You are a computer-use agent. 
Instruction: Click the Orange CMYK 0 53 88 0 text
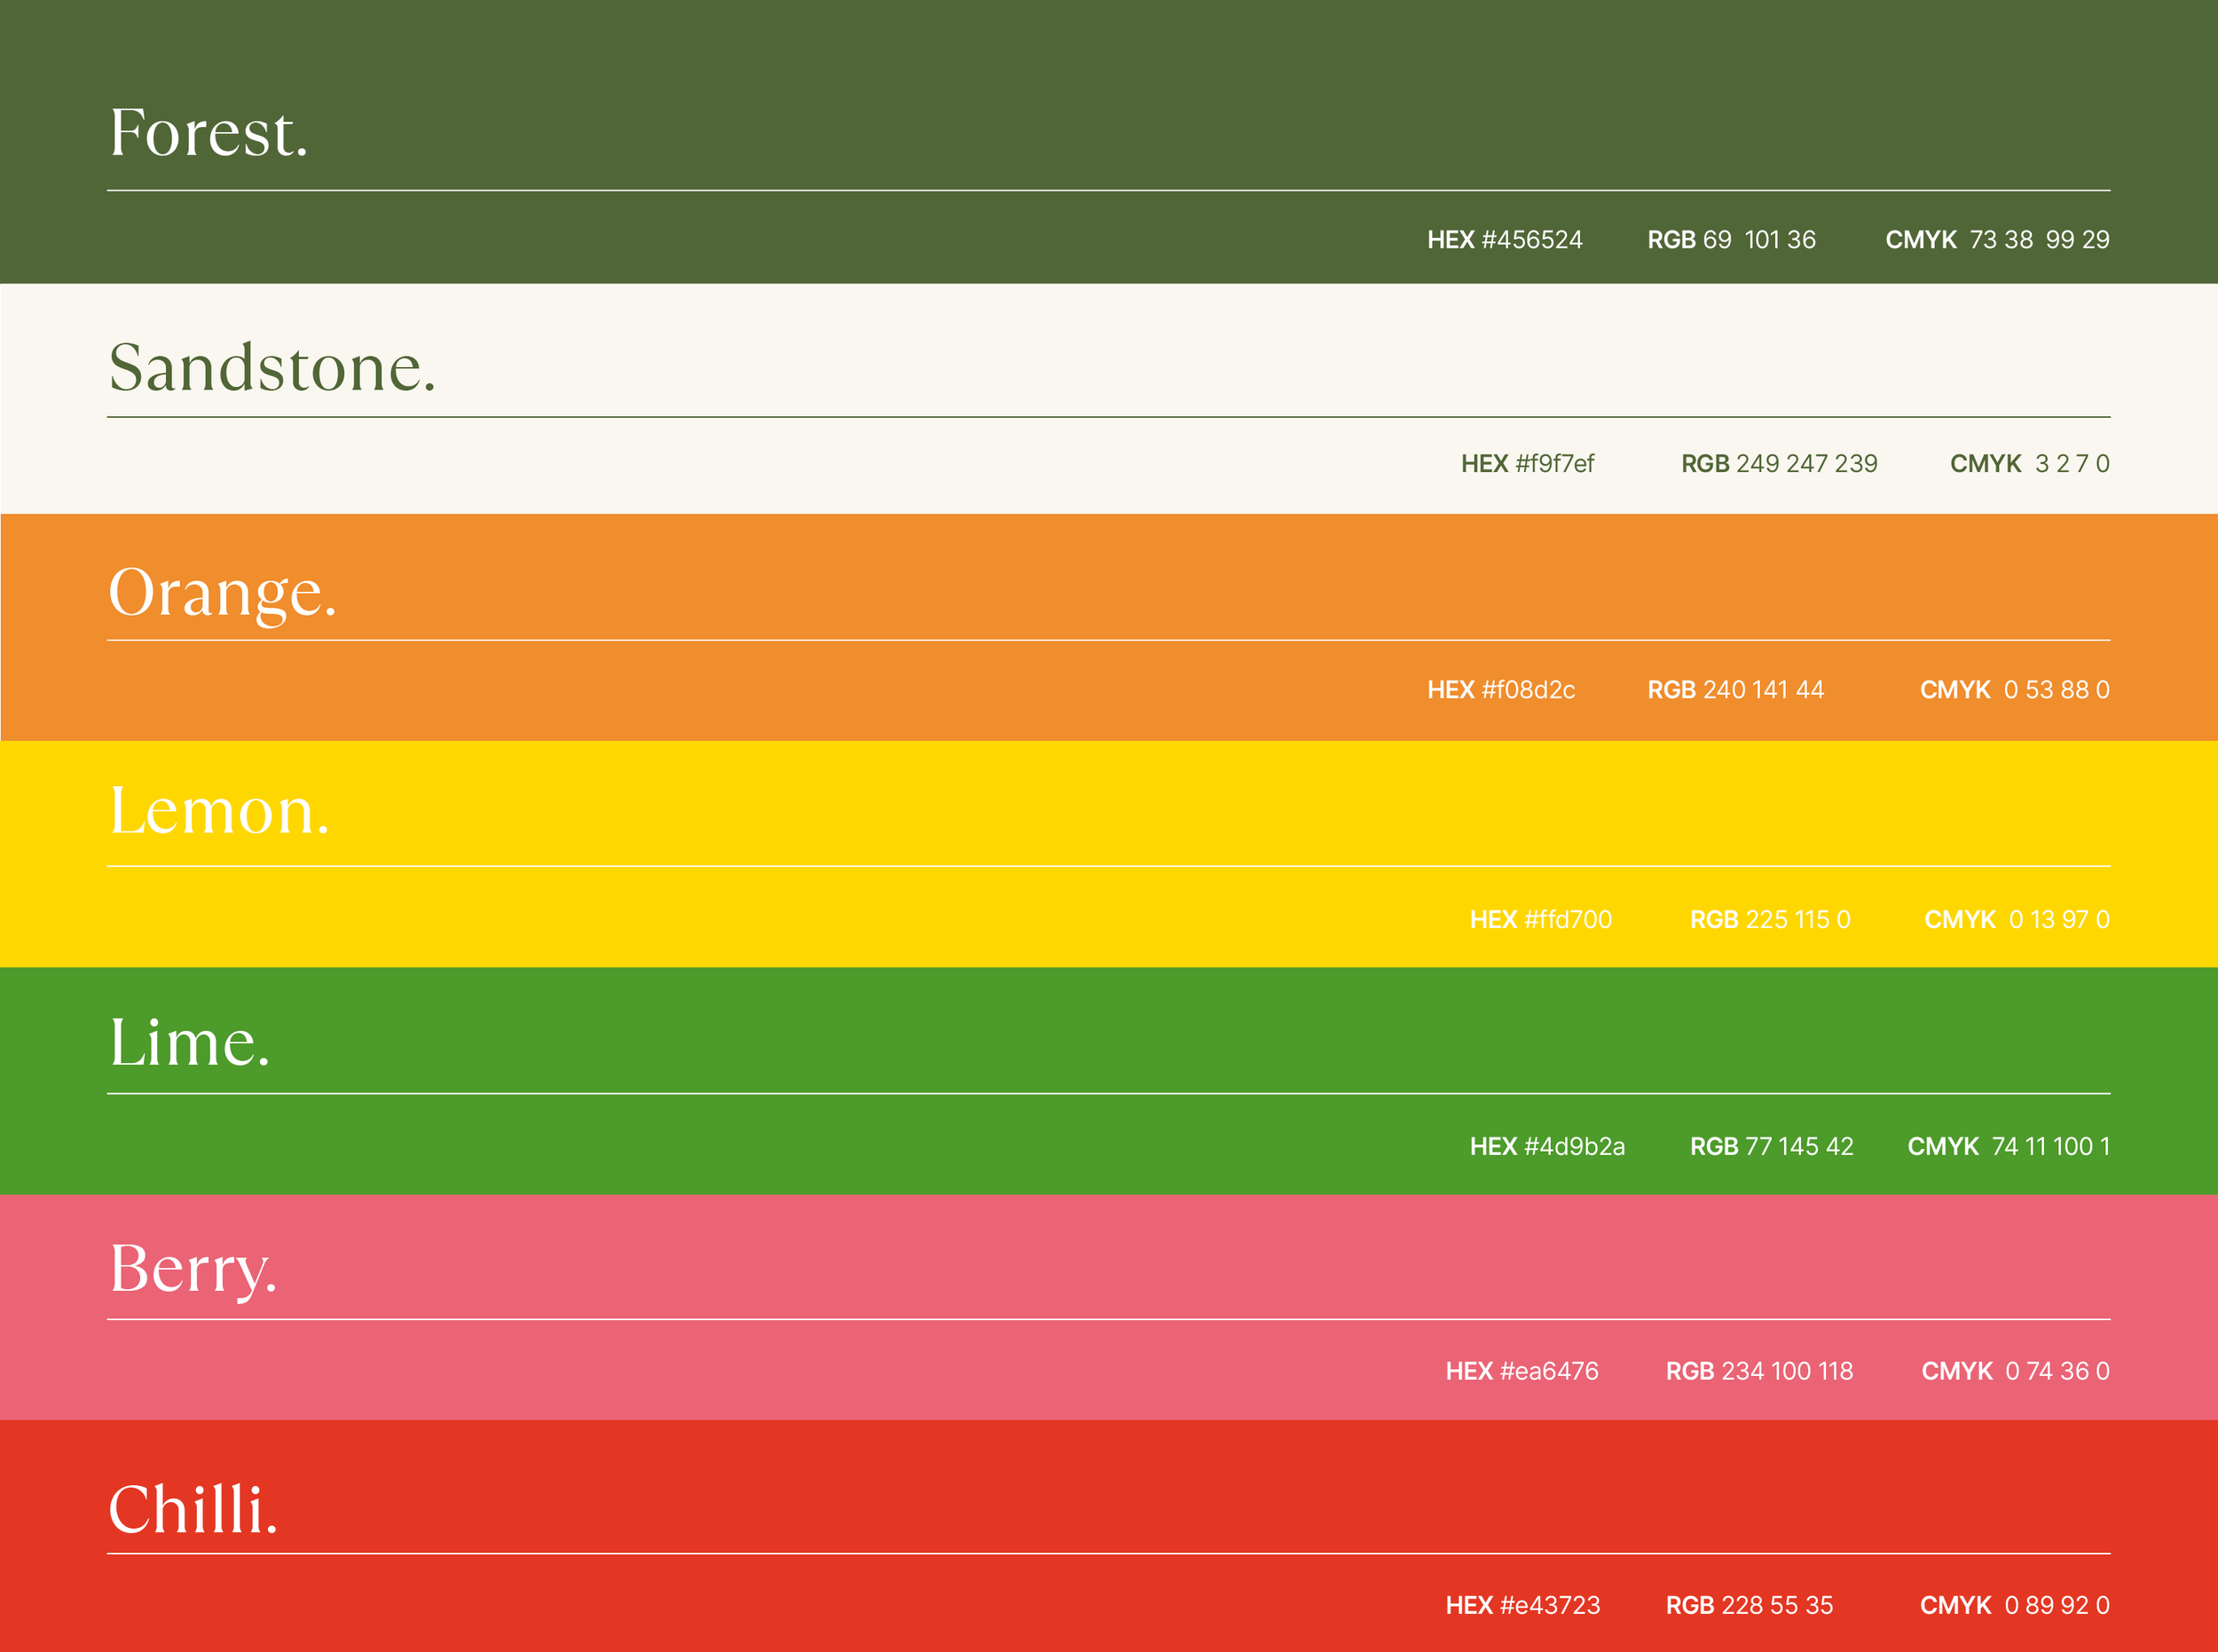click(x=2014, y=690)
